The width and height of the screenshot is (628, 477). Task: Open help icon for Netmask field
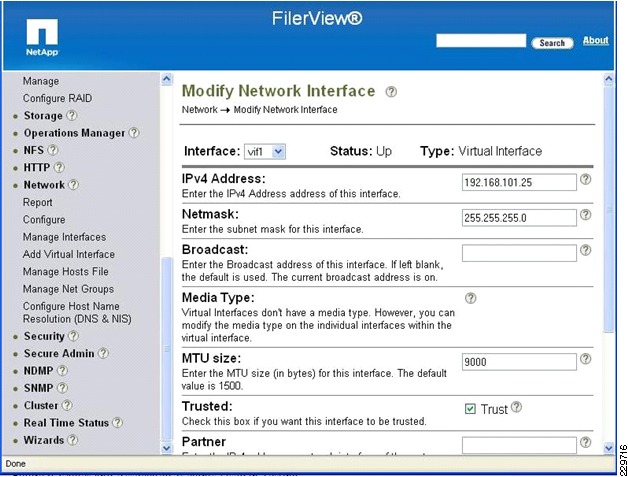(586, 215)
